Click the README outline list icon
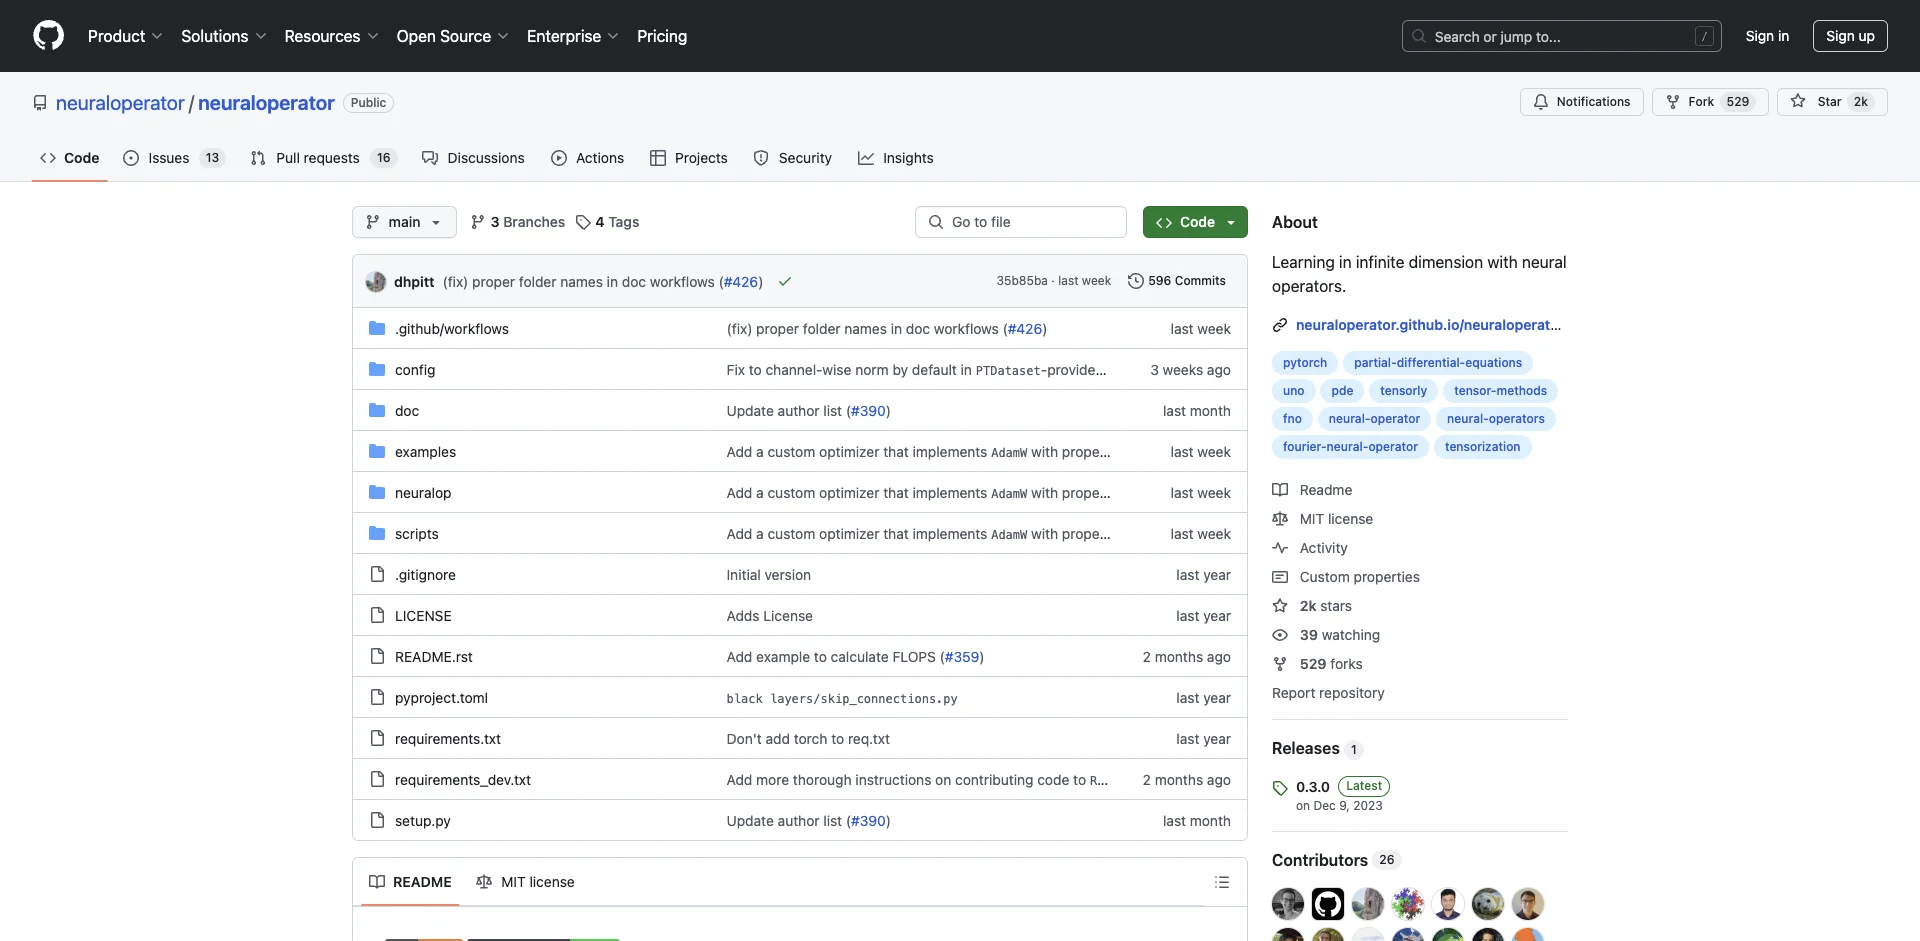Viewport: 1920px width, 941px height. pos(1221,882)
